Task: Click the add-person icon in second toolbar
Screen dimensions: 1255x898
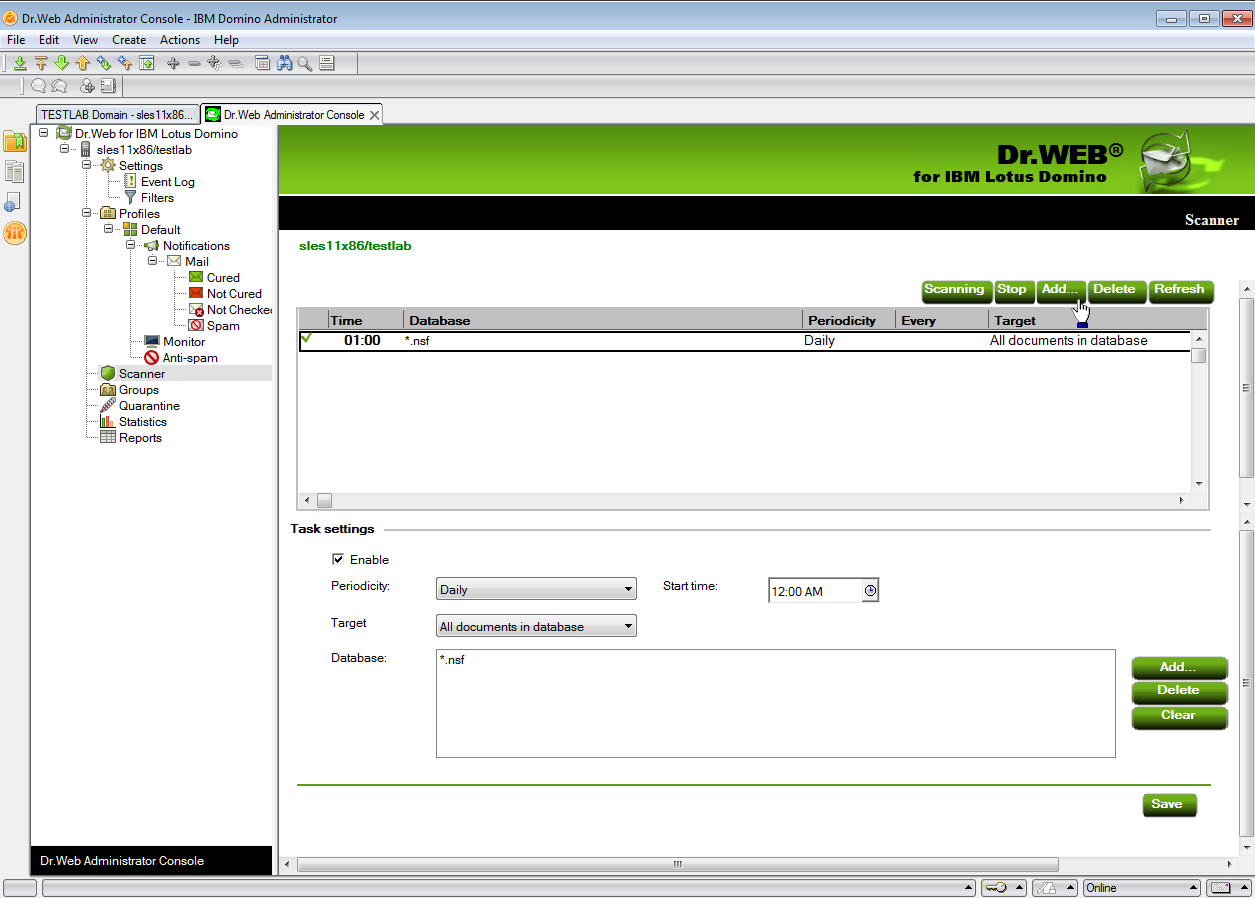Action: pyautogui.click(x=87, y=86)
